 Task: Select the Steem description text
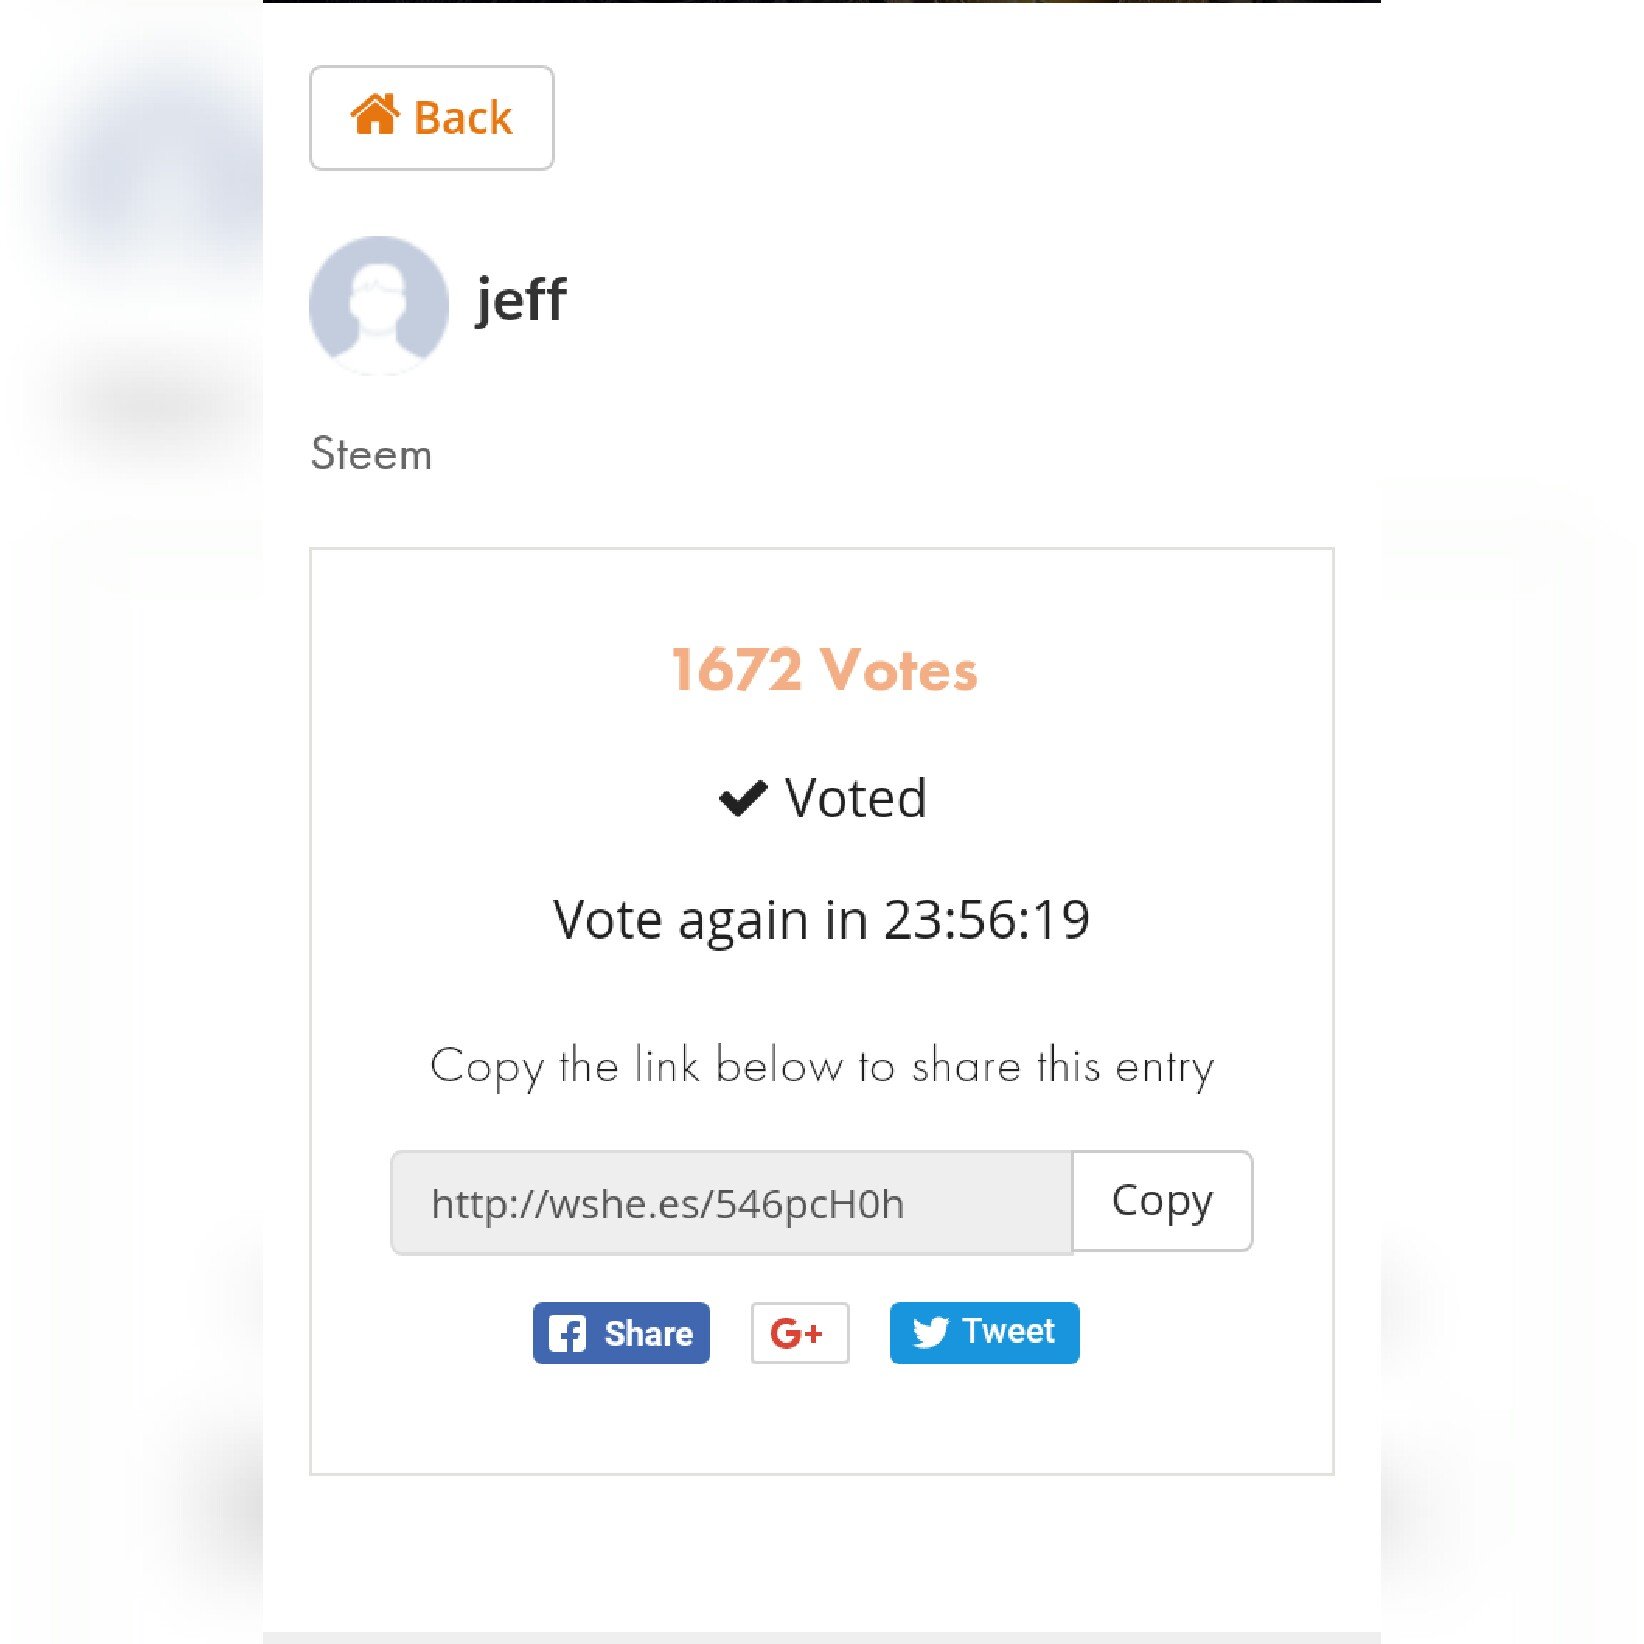pyautogui.click(x=371, y=454)
